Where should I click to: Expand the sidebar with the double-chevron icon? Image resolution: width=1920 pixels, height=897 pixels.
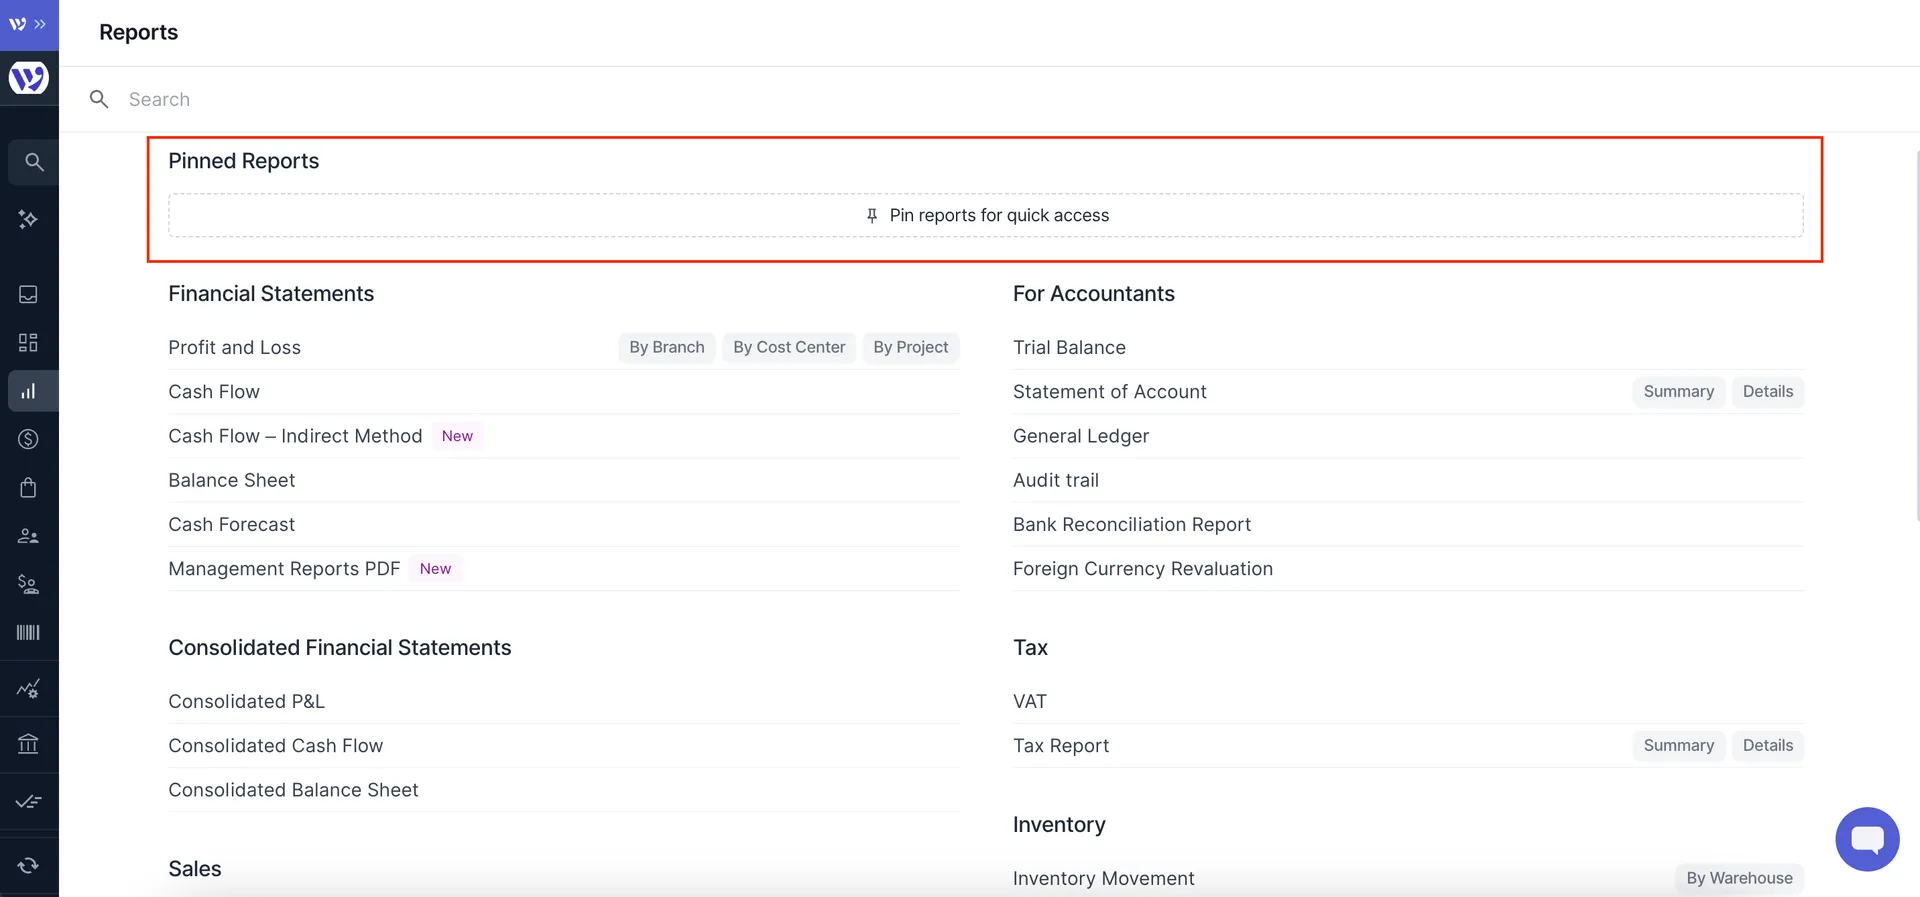point(40,24)
